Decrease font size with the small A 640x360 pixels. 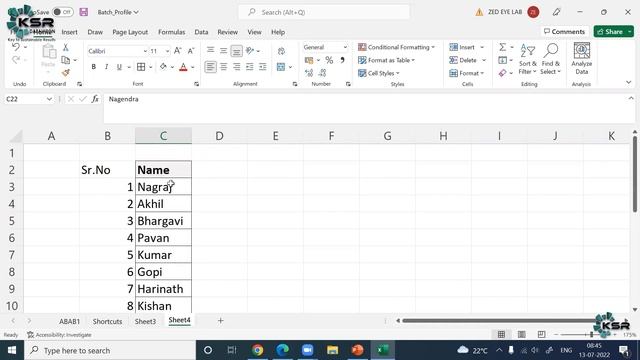pyautogui.click(x=191, y=51)
